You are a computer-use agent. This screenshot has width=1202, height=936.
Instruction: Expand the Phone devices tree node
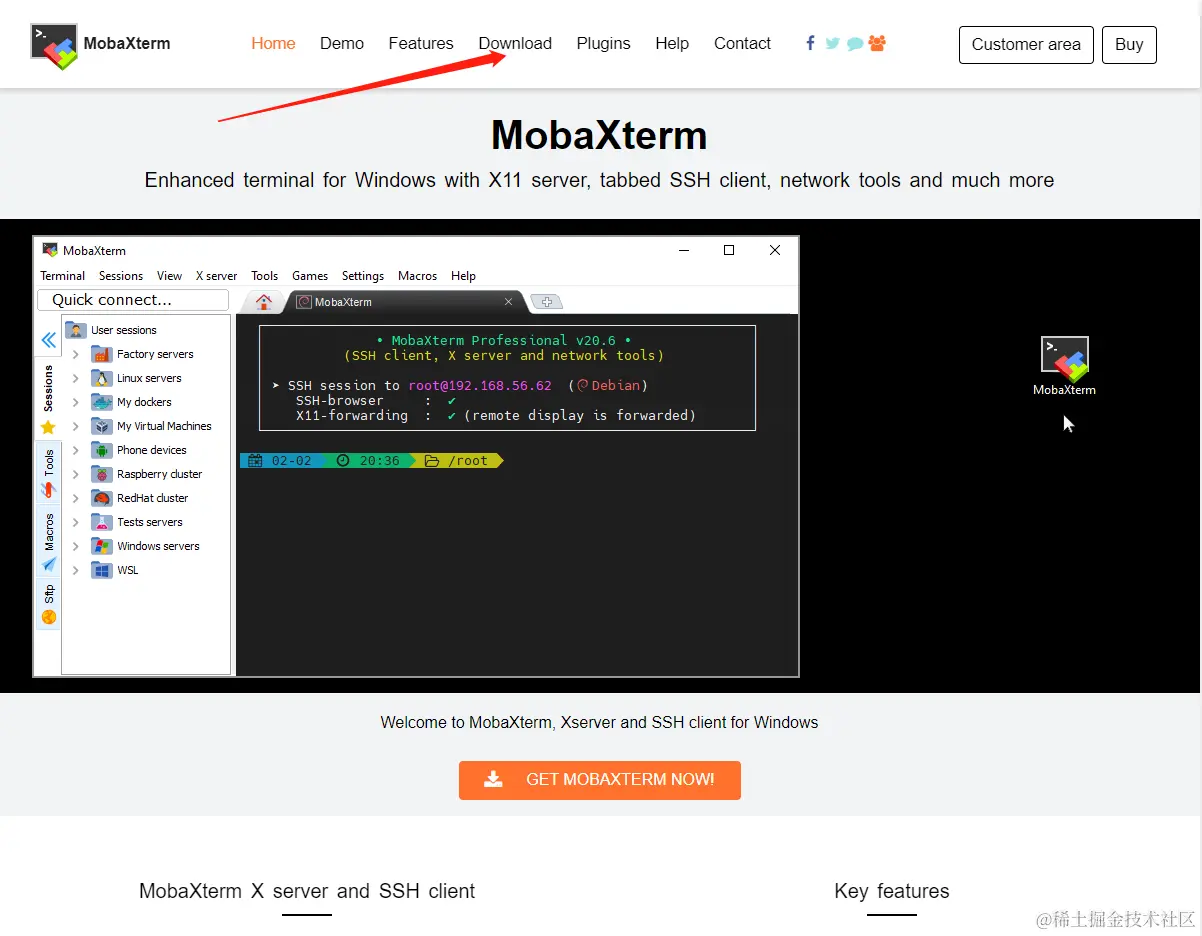click(x=75, y=450)
